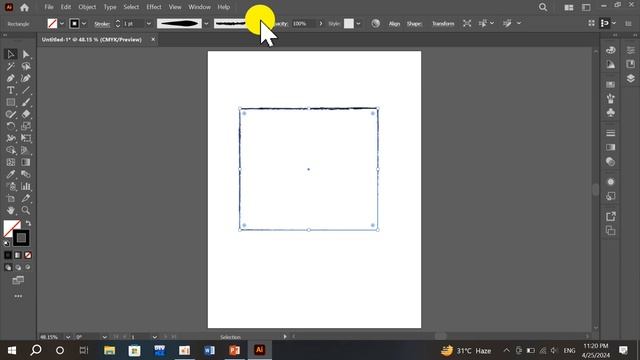Select the Pen tool
640x360 pixels.
point(11,78)
